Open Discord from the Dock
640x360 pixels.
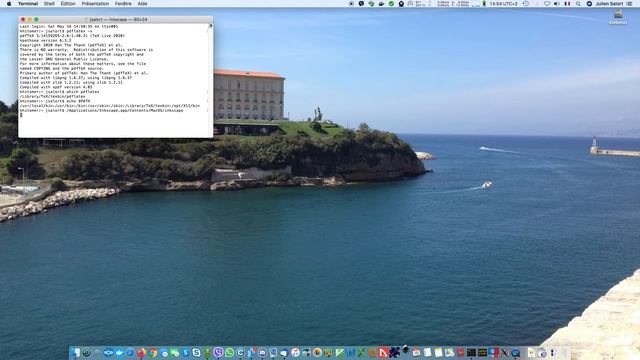[x=262, y=352]
